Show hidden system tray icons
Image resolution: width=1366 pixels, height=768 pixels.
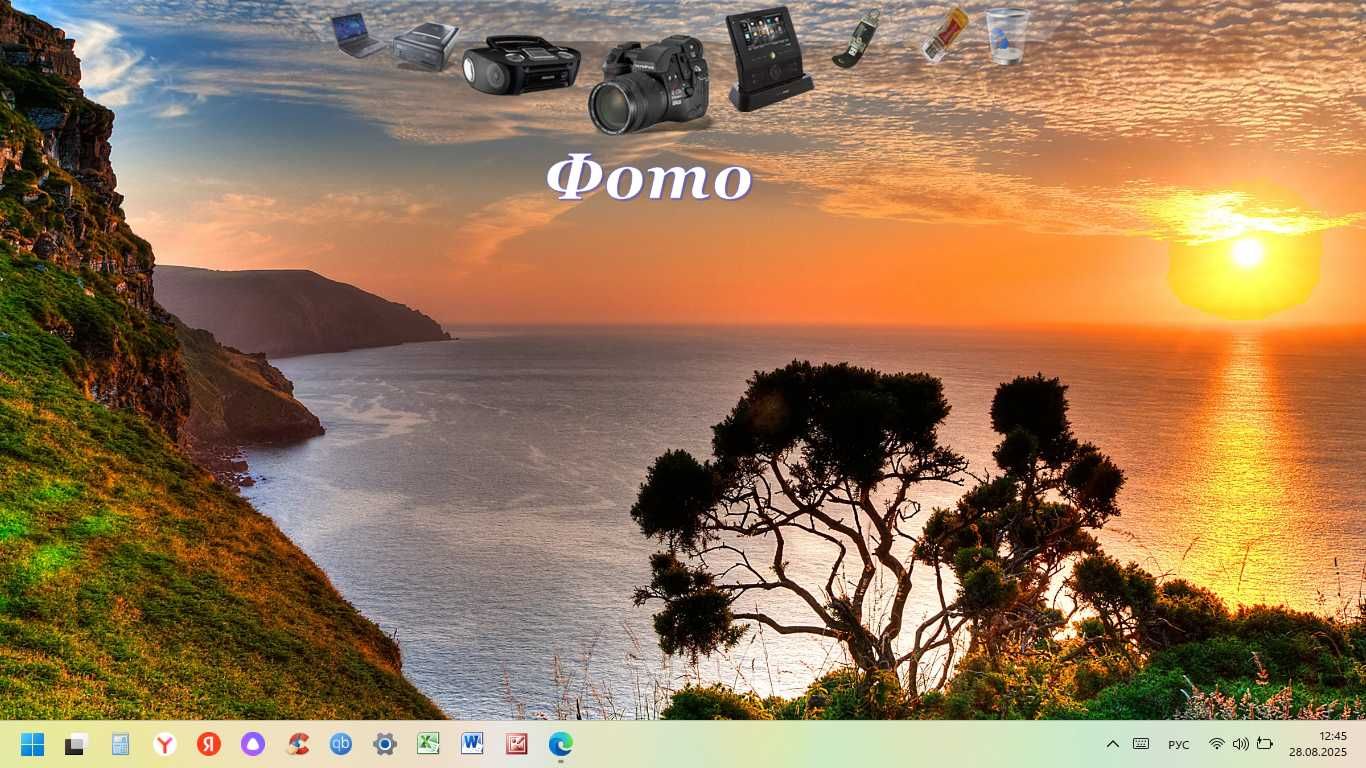(x=1112, y=744)
